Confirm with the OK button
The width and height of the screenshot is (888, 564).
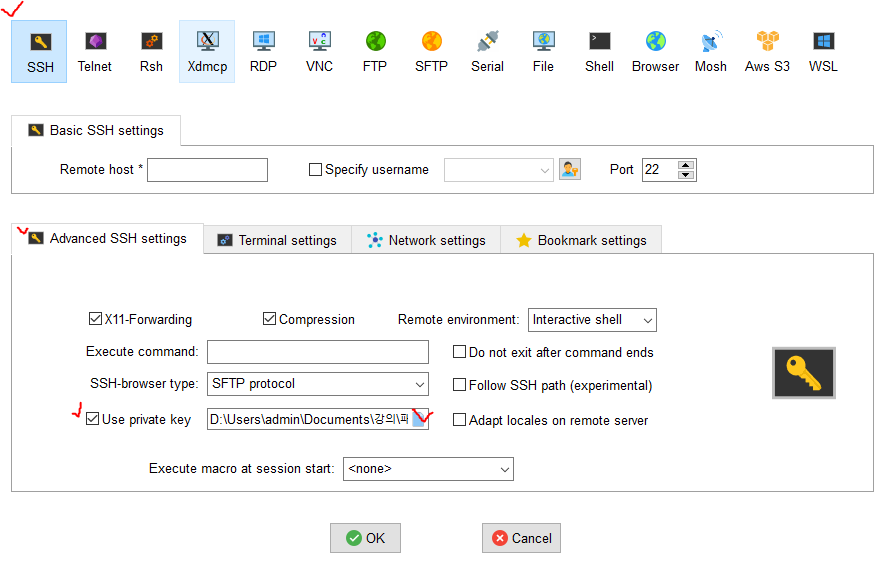(x=365, y=538)
